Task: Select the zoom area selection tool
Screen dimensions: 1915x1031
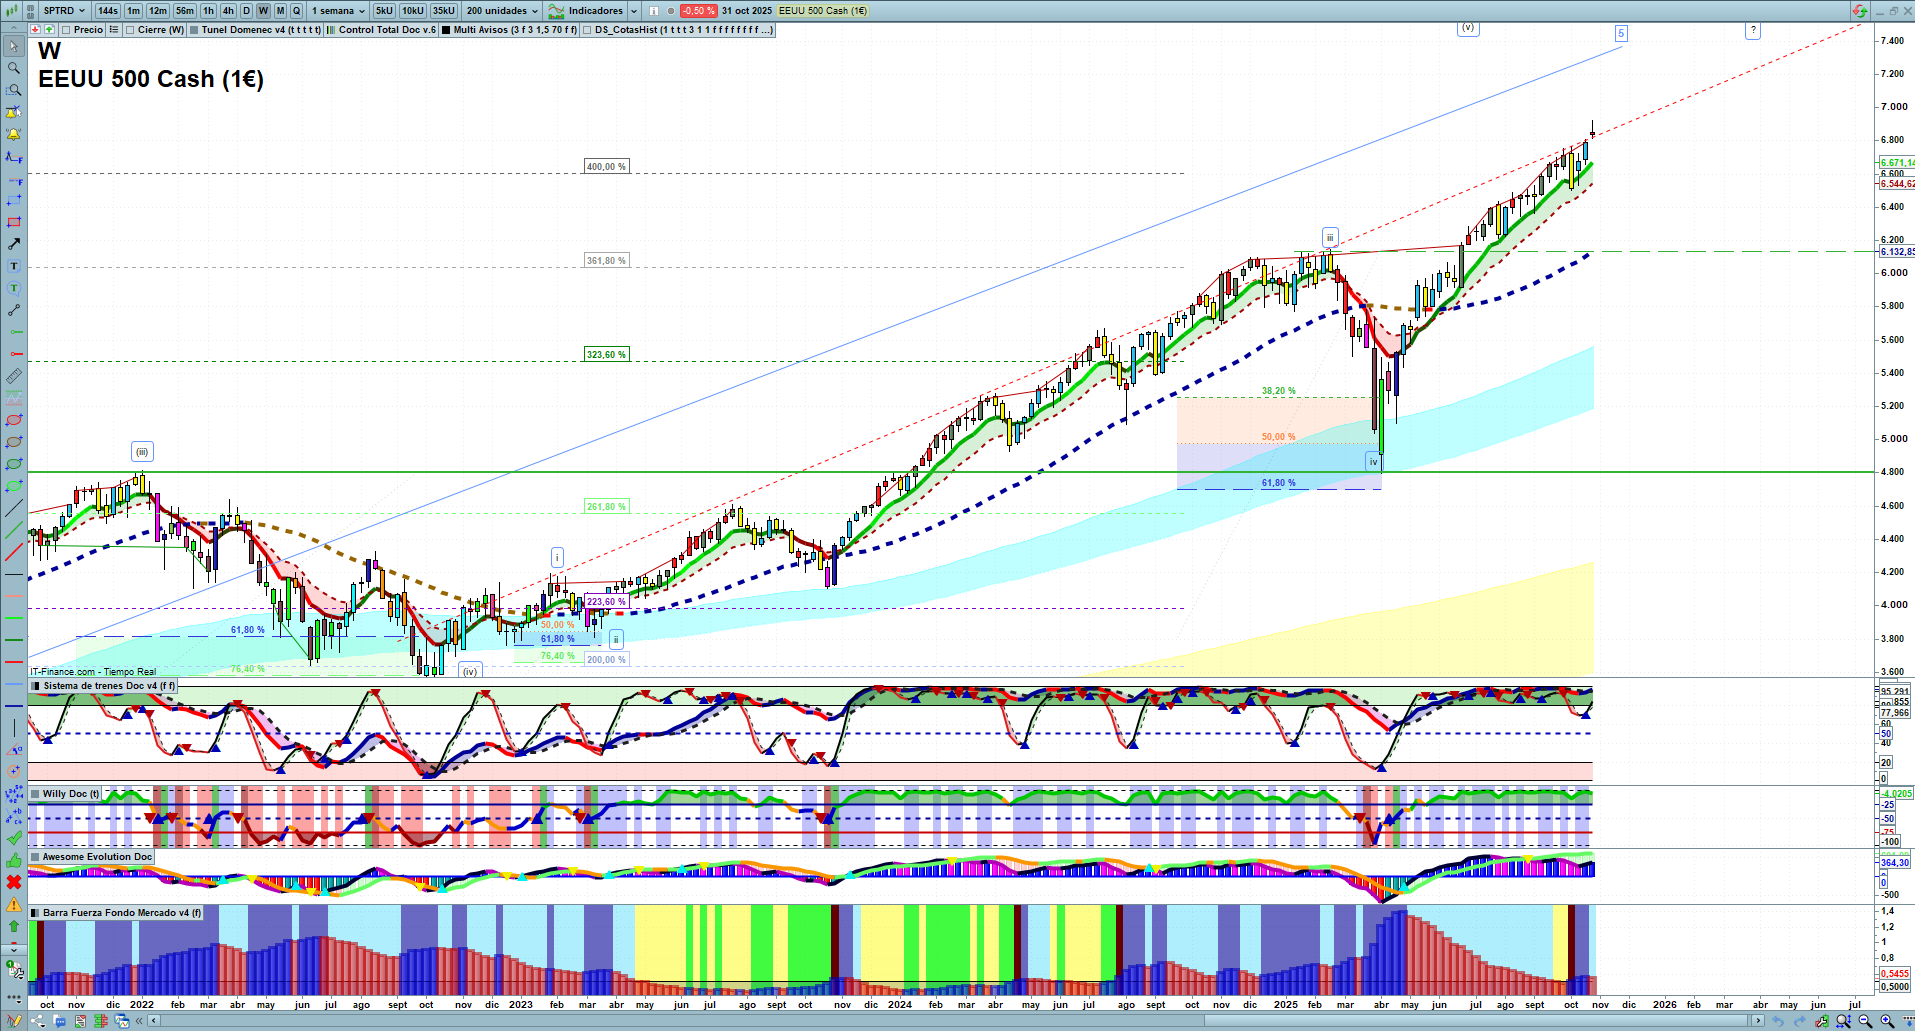Action: [x=13, y=90]
